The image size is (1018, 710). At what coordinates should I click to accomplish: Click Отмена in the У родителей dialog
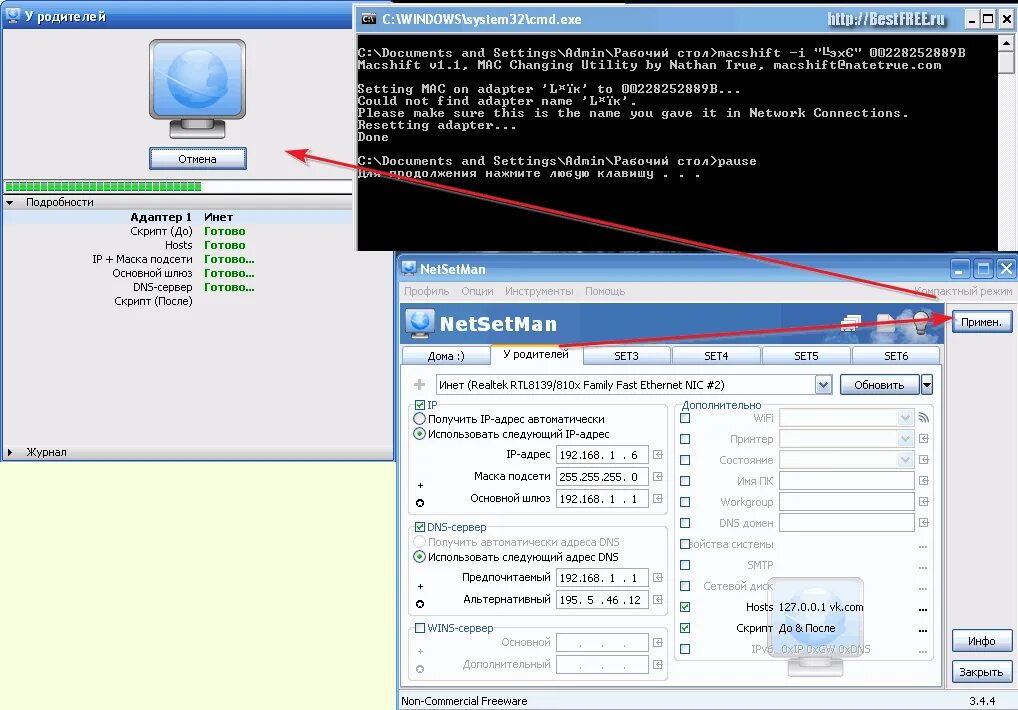click(x=197, y=158)
